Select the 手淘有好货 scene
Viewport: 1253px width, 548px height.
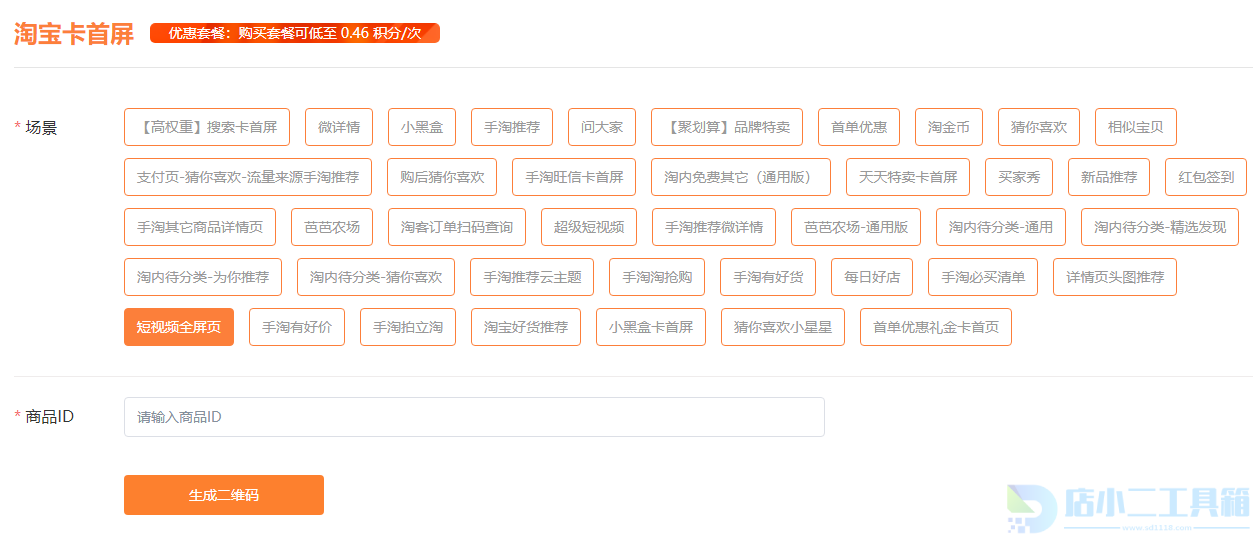point(768,277)
